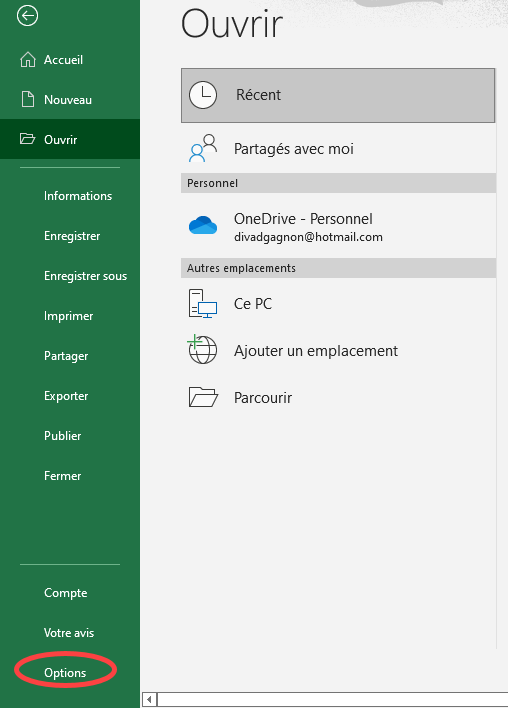Image resolution: width=508 pixels, height=708 pixels.
Task: Select the Récent clock icon
Action: click(203, 95)
